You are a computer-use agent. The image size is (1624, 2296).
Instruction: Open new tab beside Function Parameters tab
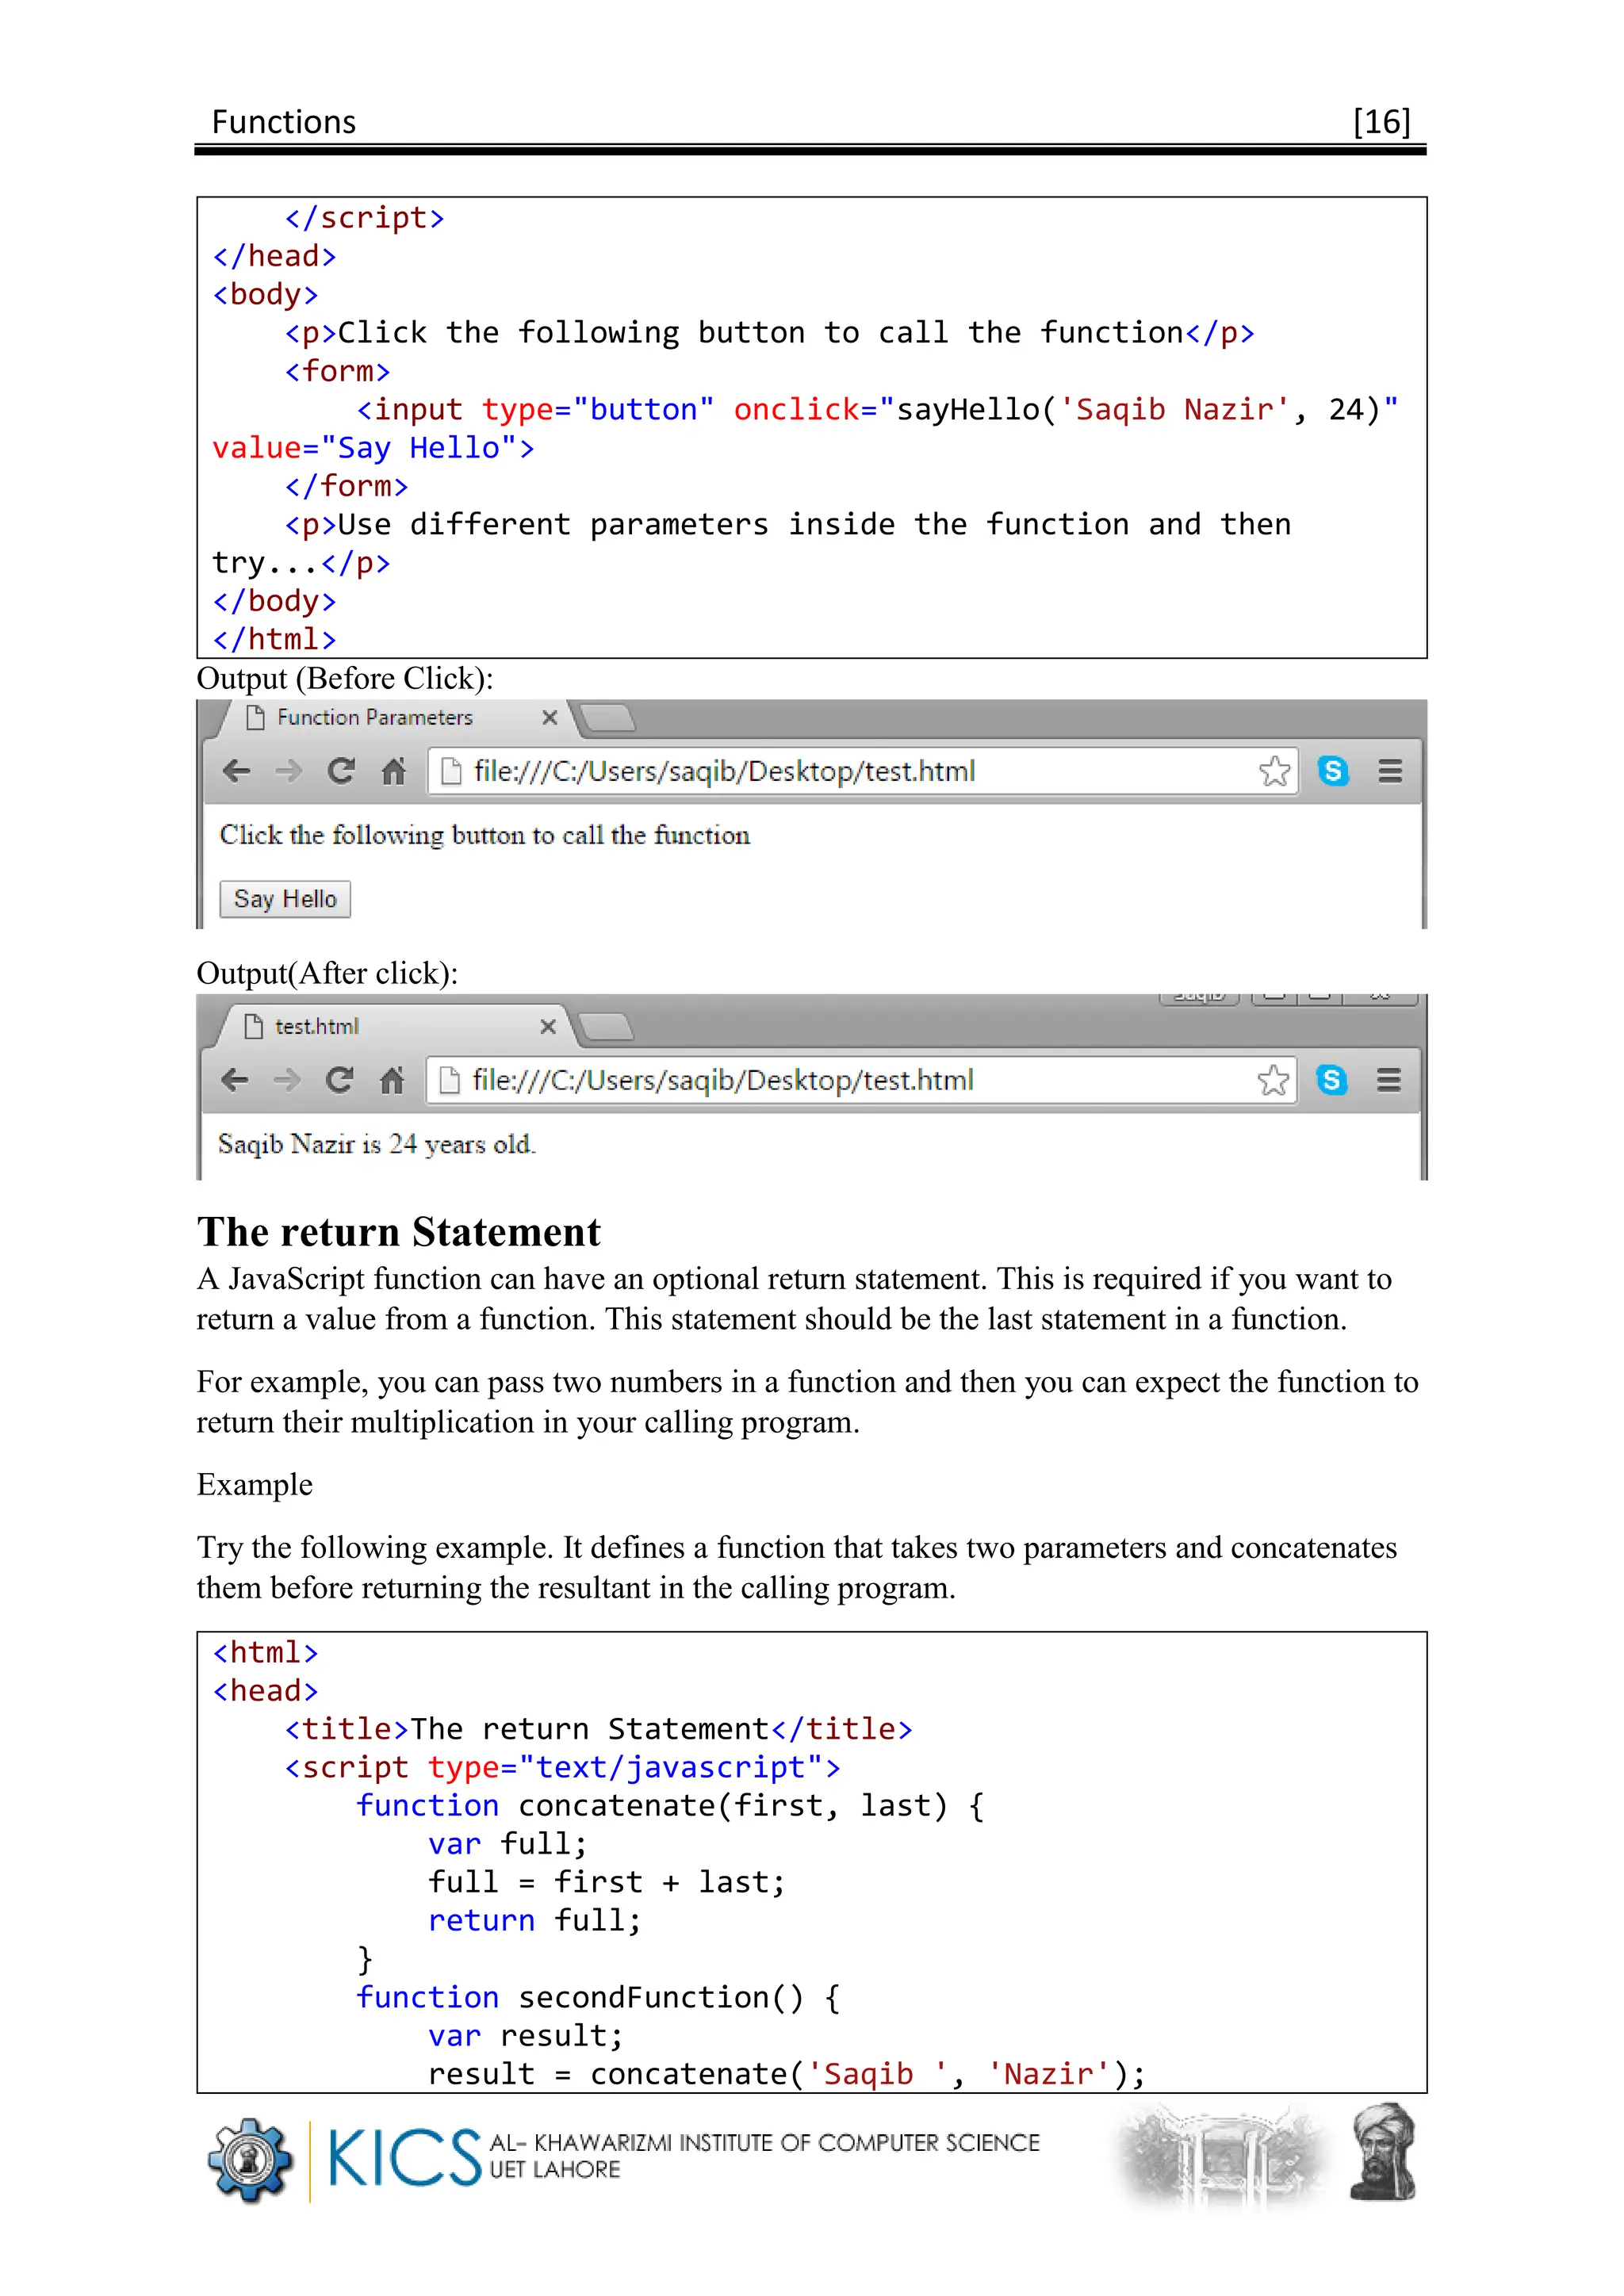click(607, 718)
